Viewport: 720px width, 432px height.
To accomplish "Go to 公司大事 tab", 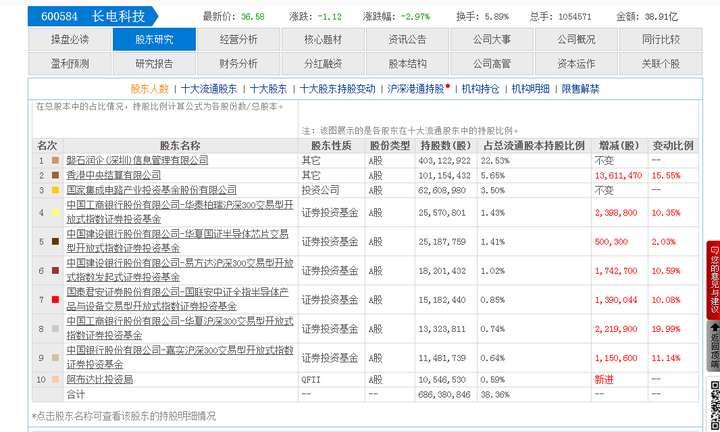I will [492, 39].
